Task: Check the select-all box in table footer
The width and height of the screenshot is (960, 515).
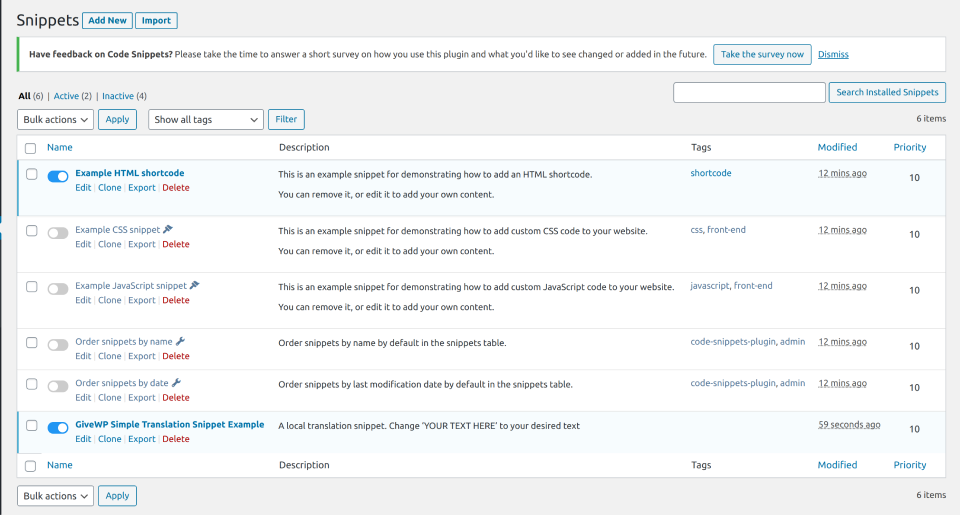Action: pyautogui.click(x=31, y=466)
